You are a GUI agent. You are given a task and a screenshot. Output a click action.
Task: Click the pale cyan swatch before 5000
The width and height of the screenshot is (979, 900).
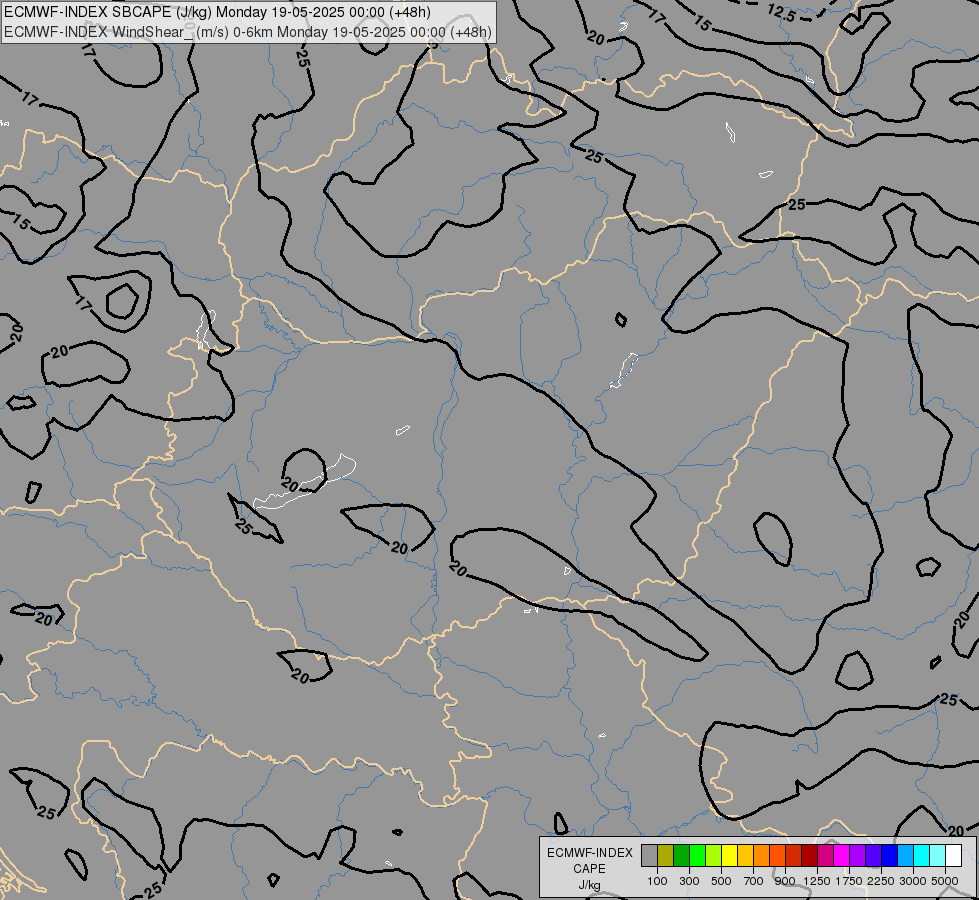[937, 855]
